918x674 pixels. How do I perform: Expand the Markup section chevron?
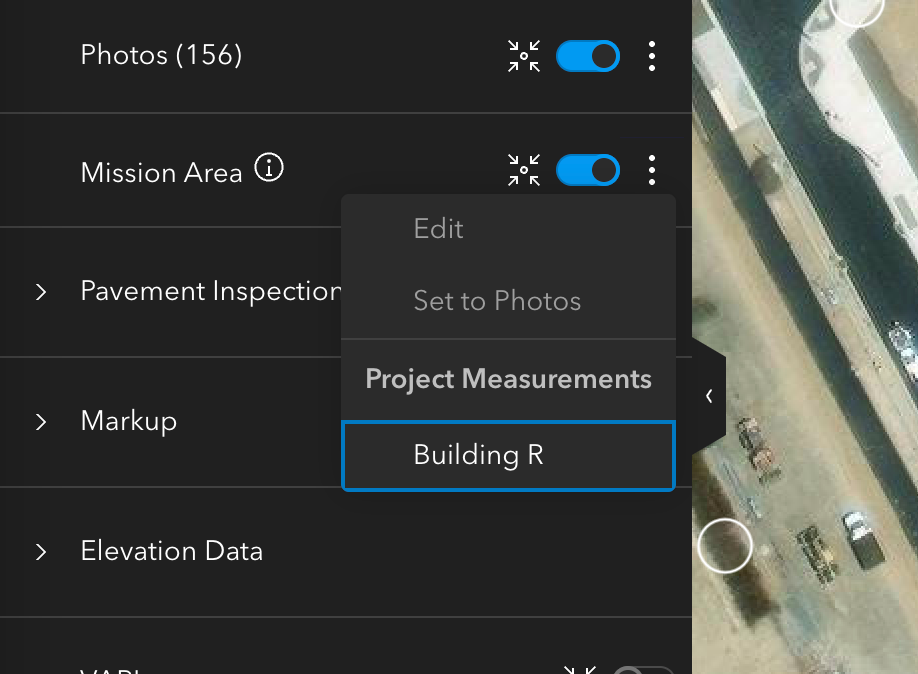point(41,422)
